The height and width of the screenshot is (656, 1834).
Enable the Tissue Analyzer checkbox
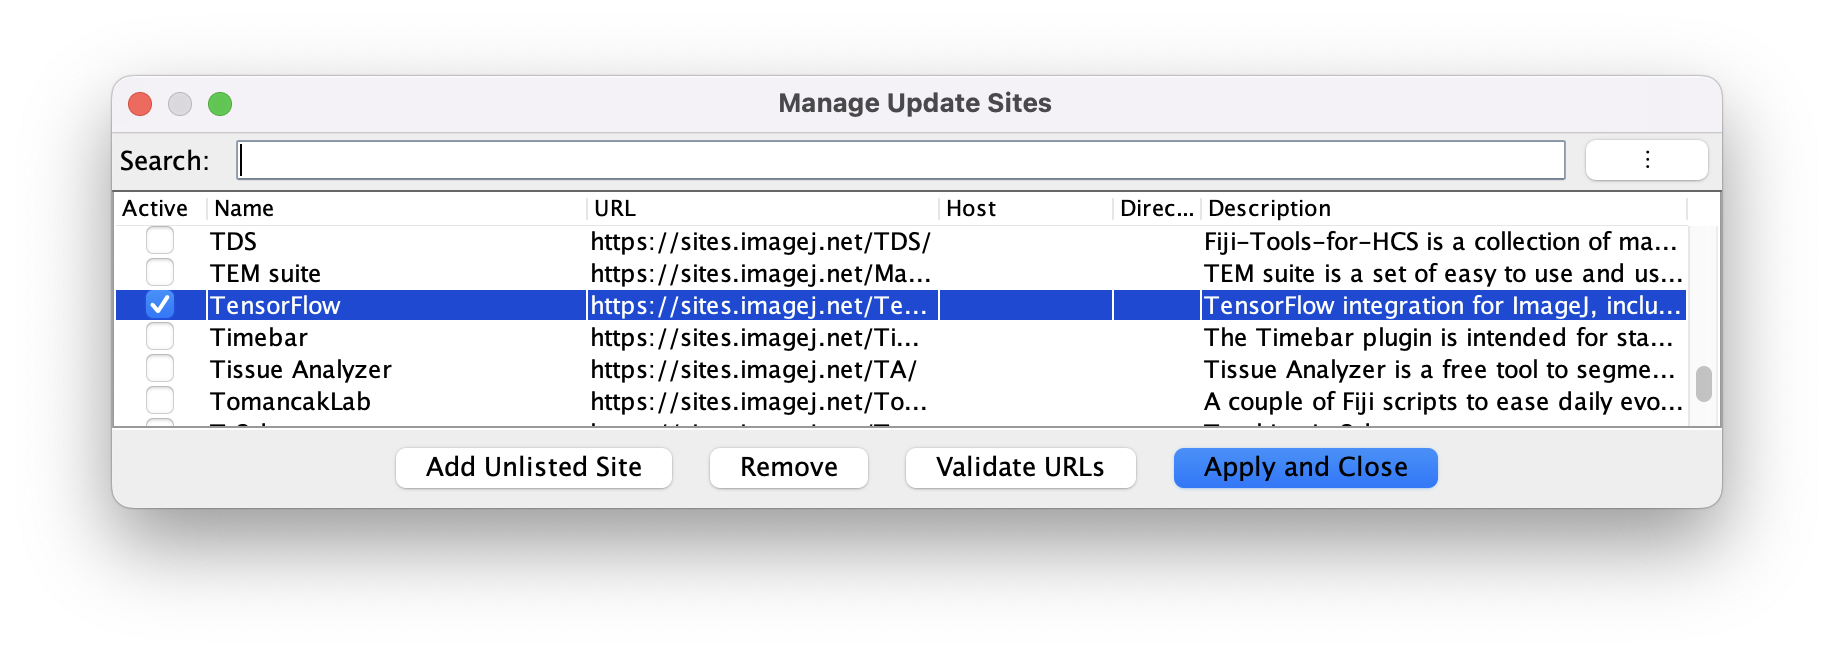(160, 369)
